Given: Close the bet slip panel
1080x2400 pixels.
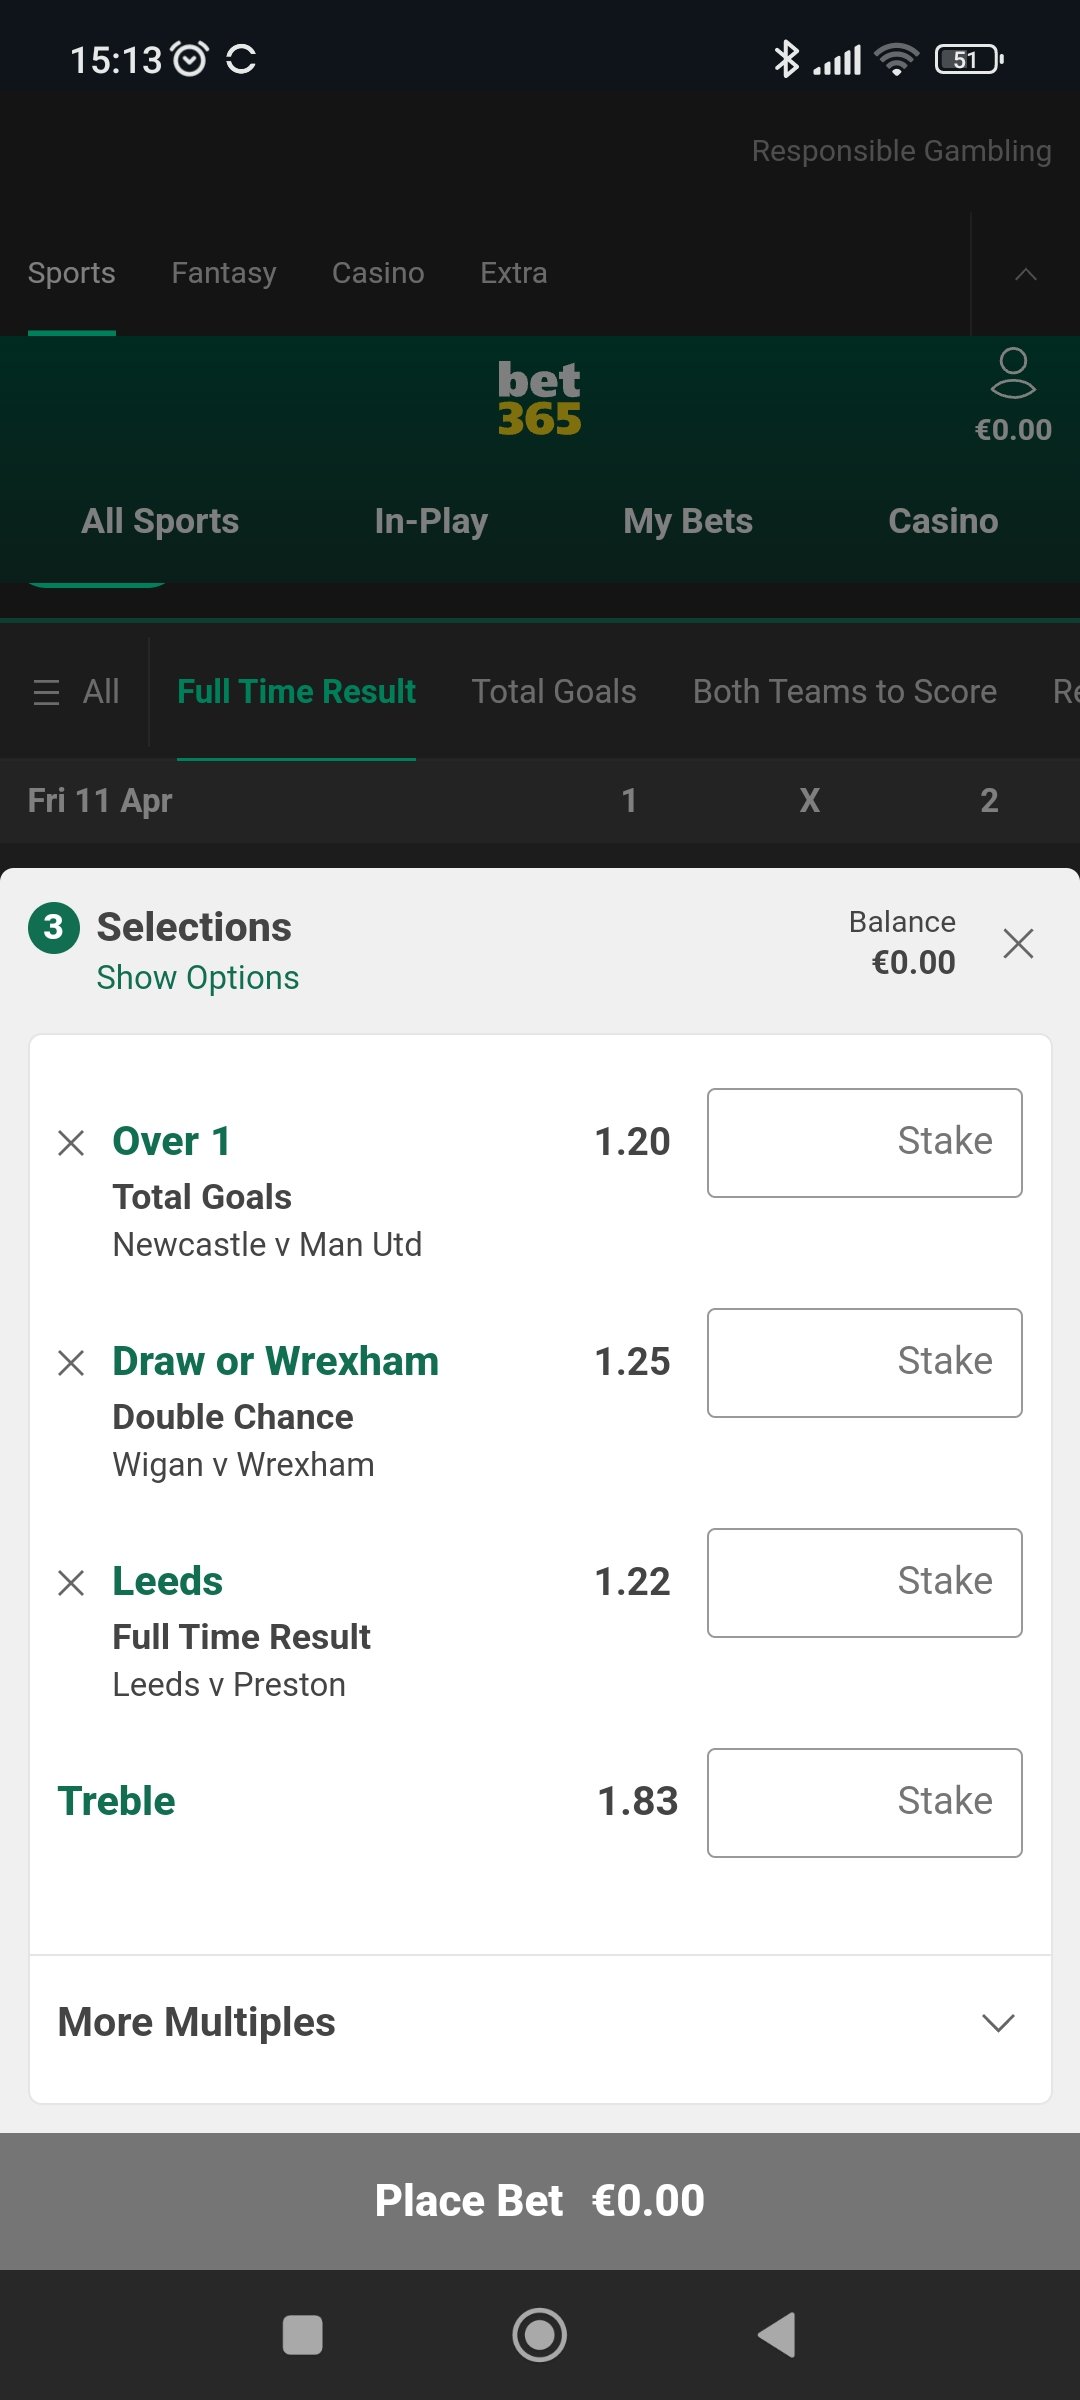Looking at the screenshot, I should [1018, 943].
